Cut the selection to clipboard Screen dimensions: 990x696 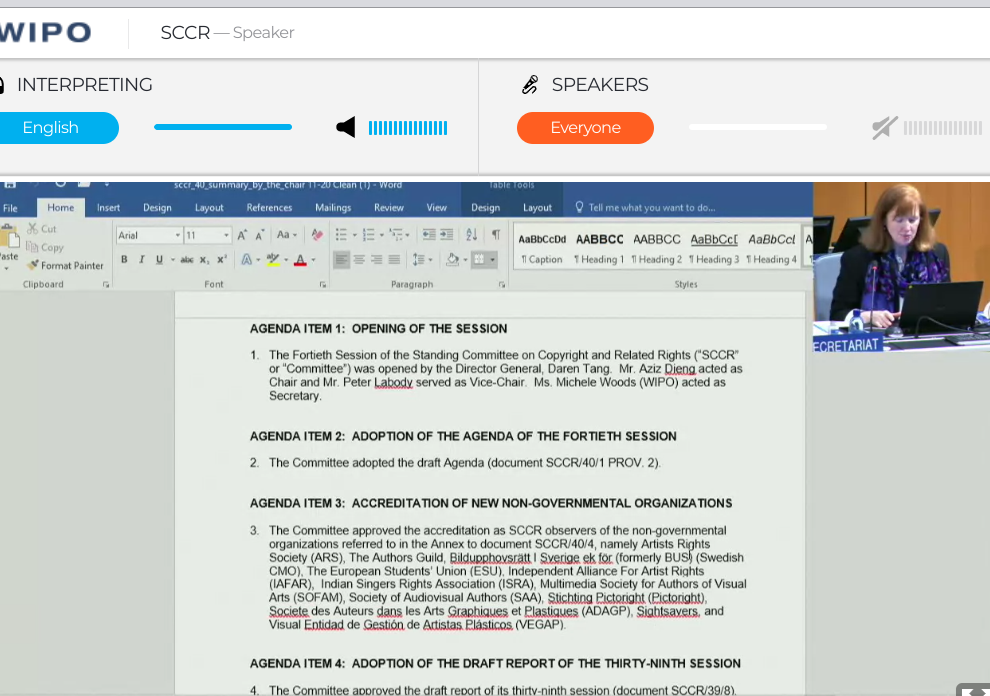coord(42,229)
